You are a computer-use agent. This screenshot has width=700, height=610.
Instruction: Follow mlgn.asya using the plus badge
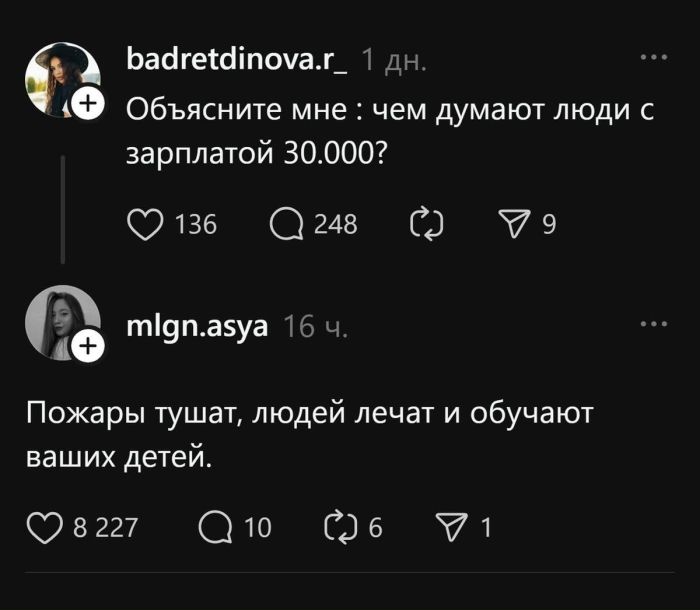87,346
